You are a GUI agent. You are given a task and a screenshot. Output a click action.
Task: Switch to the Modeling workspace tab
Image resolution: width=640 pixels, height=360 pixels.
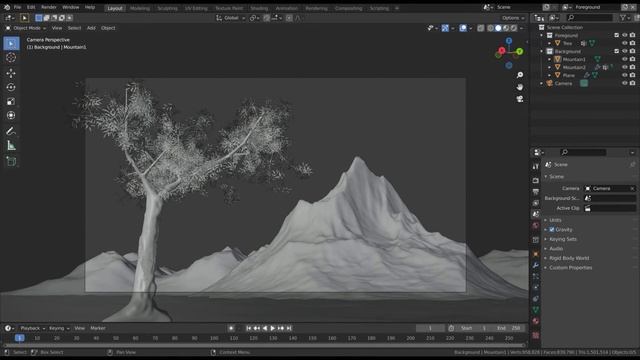pos(140,8)
